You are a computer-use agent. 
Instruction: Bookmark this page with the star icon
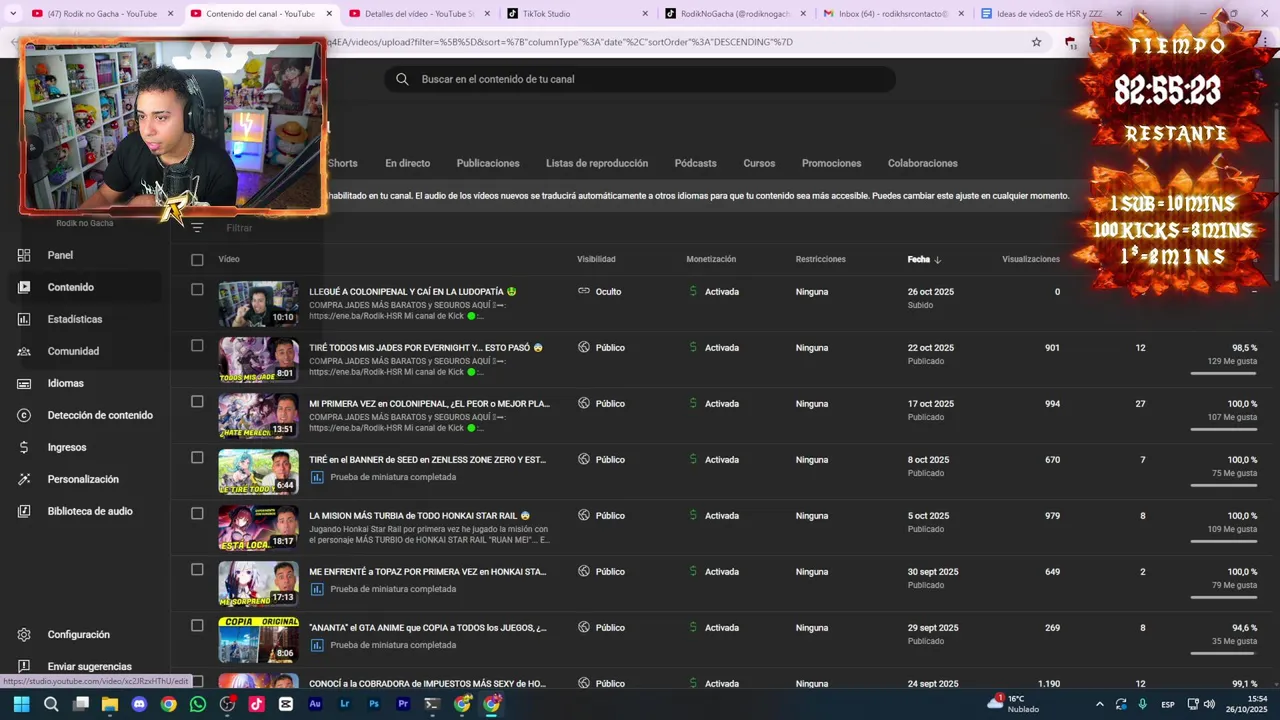(1036, 42)
